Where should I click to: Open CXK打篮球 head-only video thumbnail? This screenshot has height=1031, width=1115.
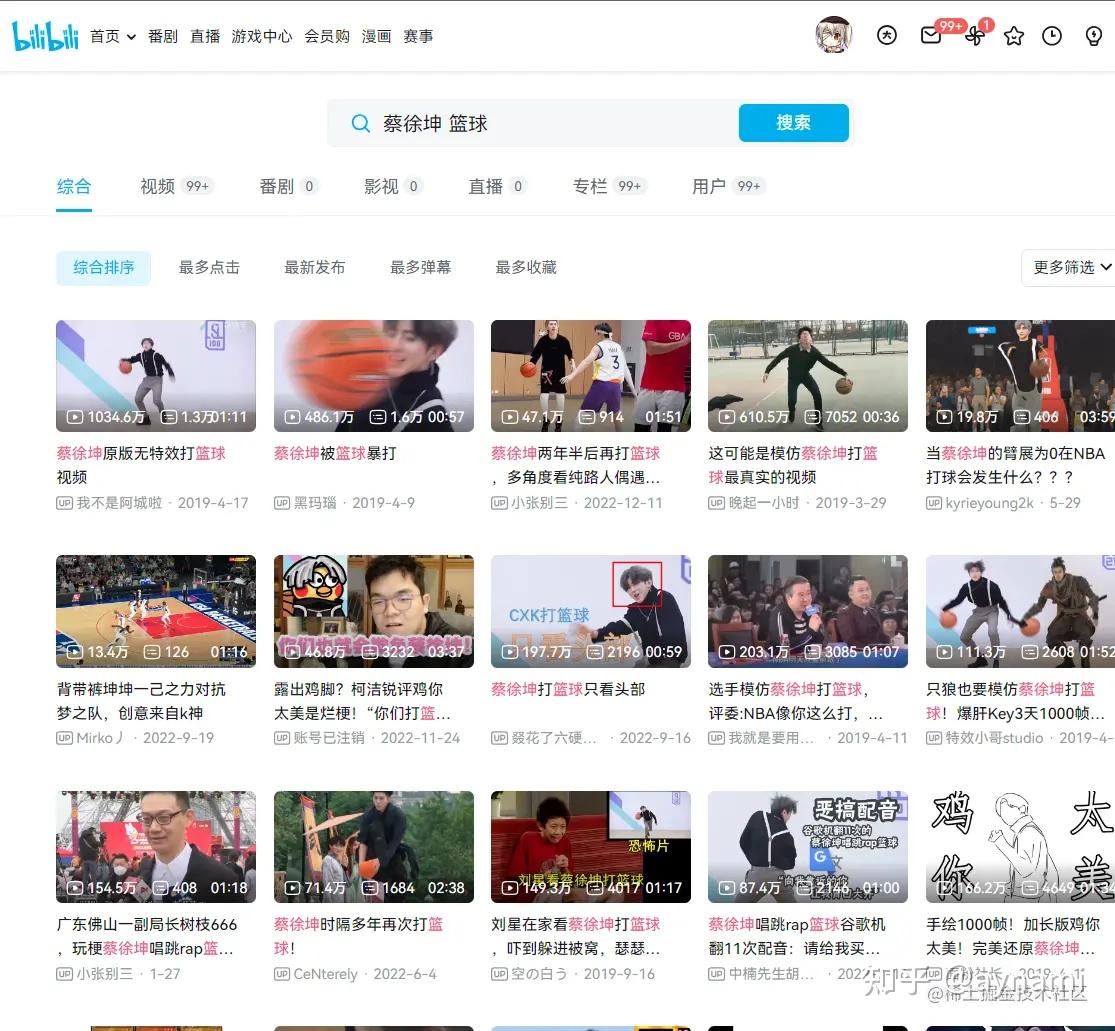(x=590, y=611)
